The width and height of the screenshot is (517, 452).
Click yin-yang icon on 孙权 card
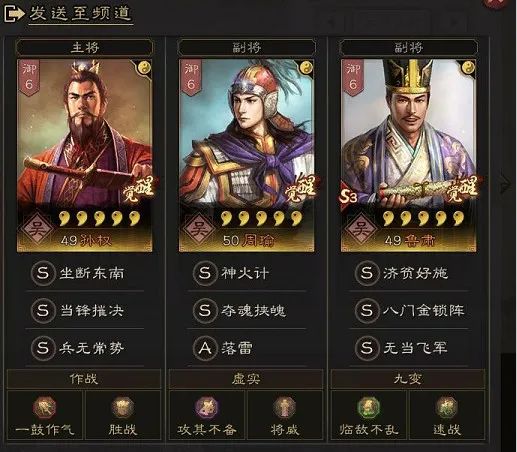tap(145, 68)
